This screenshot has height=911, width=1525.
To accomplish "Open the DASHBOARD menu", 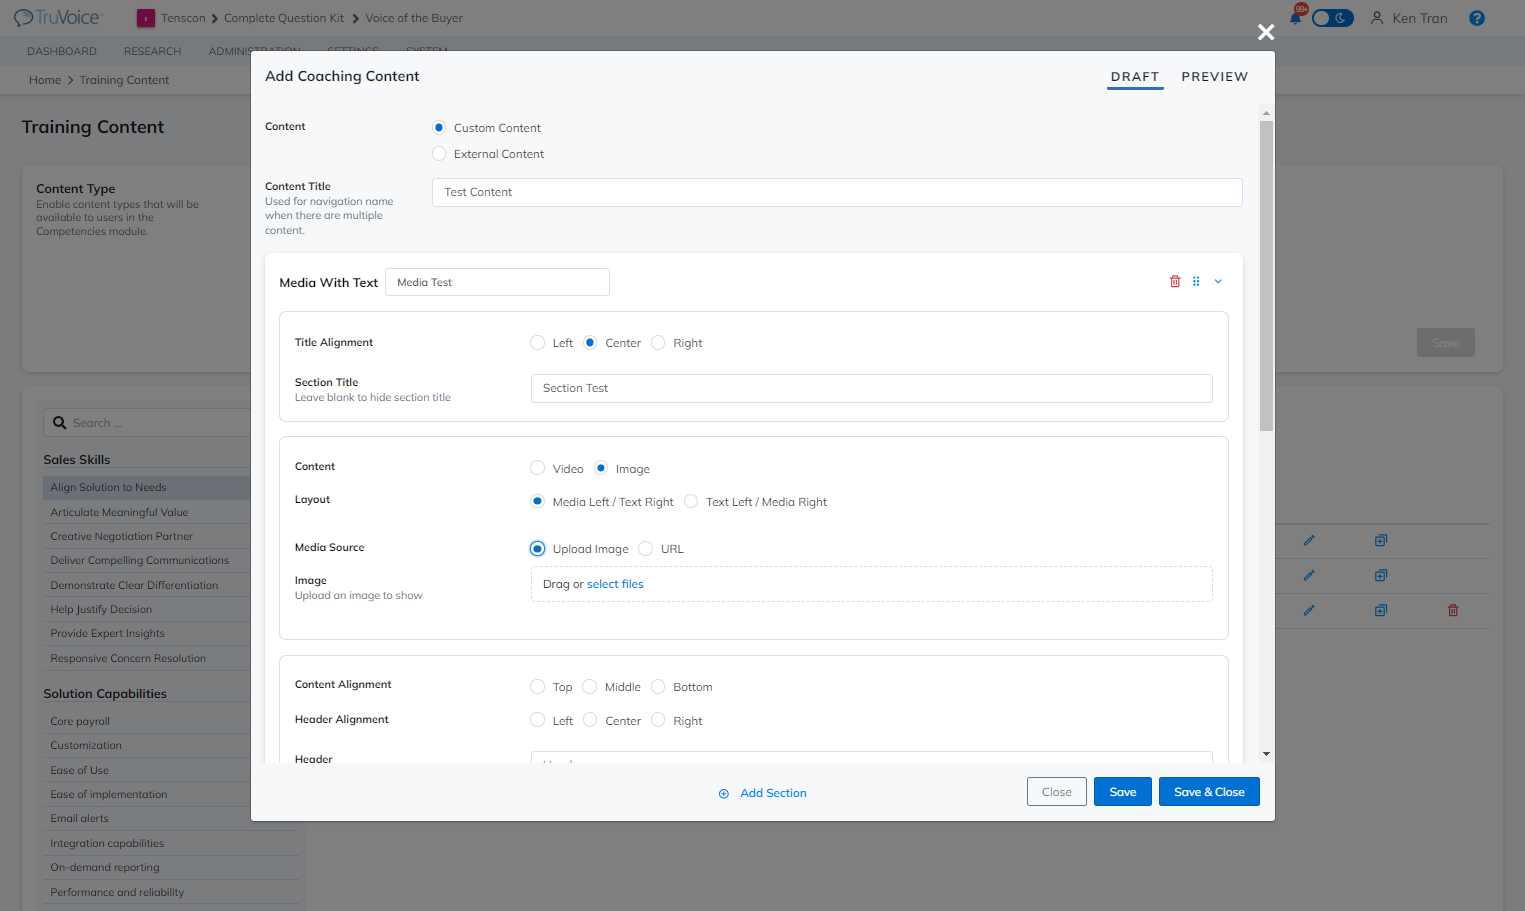I will [x=62, y=52].
